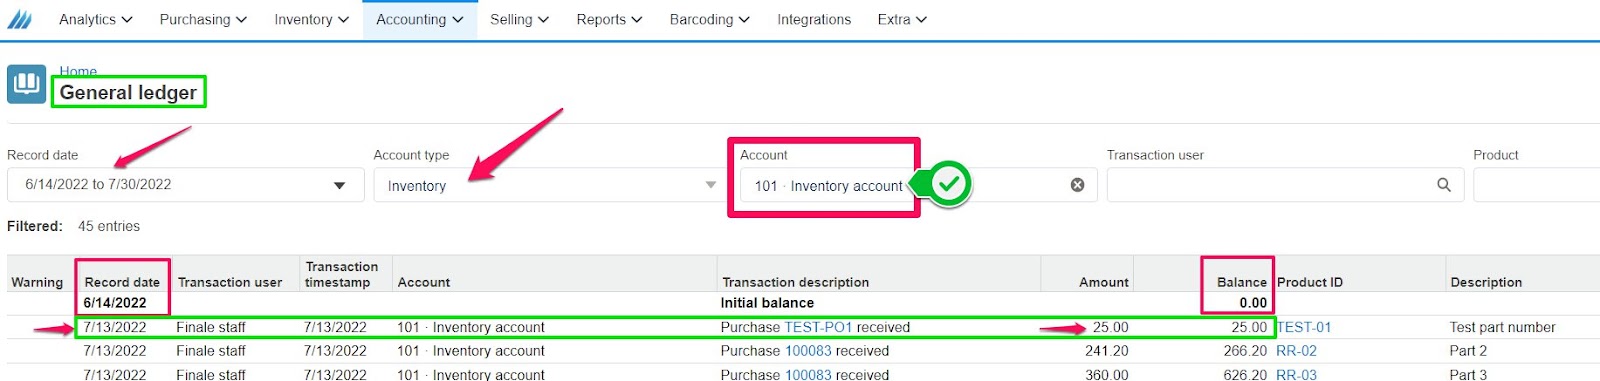Click the Finale Inventory logo icon
This screenshot has width=1600, height=381.
(x=19, y=19)
